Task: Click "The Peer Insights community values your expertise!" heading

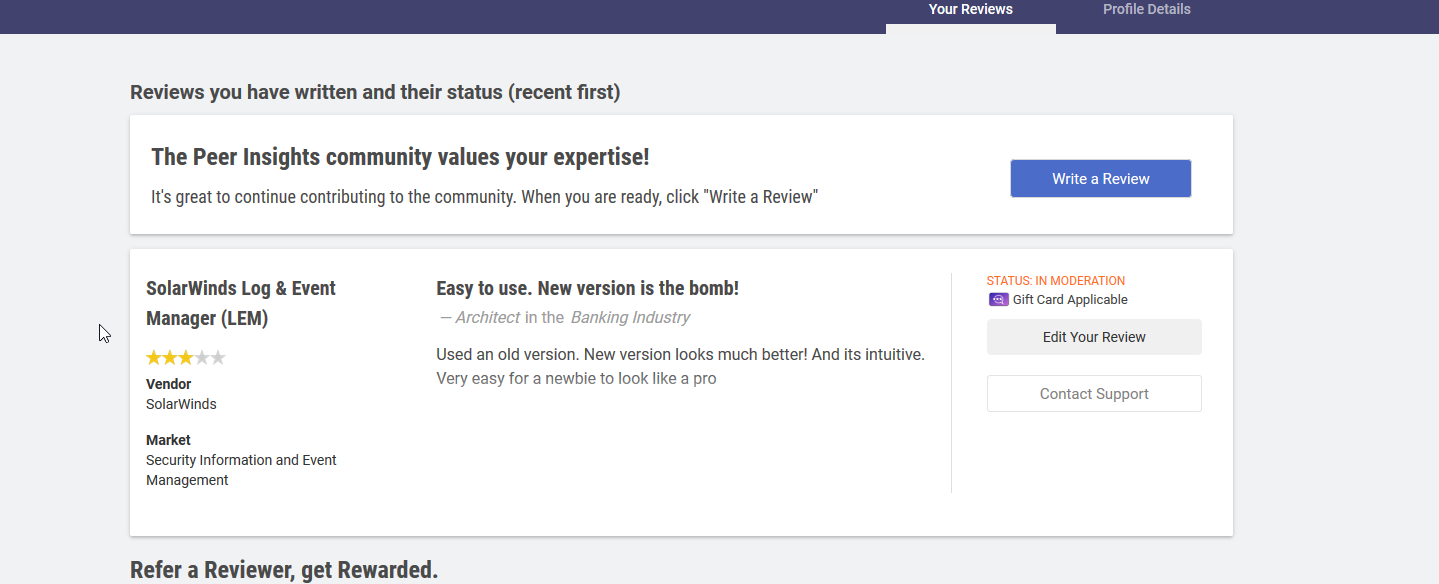Action: coord(400,157)
